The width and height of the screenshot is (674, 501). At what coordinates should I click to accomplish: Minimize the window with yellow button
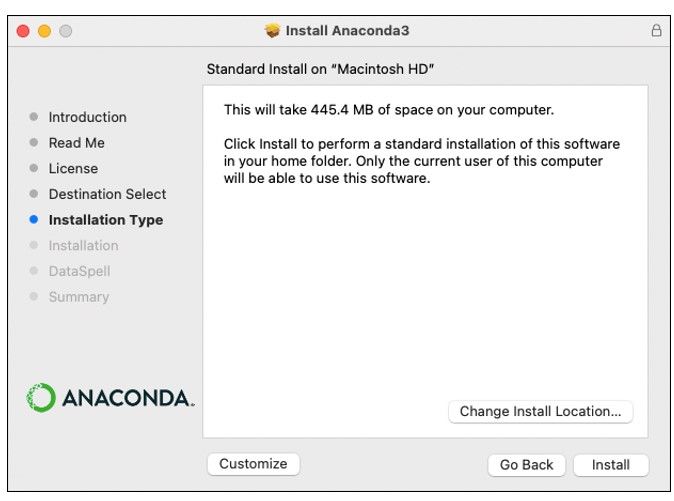[x=44, y=31]
